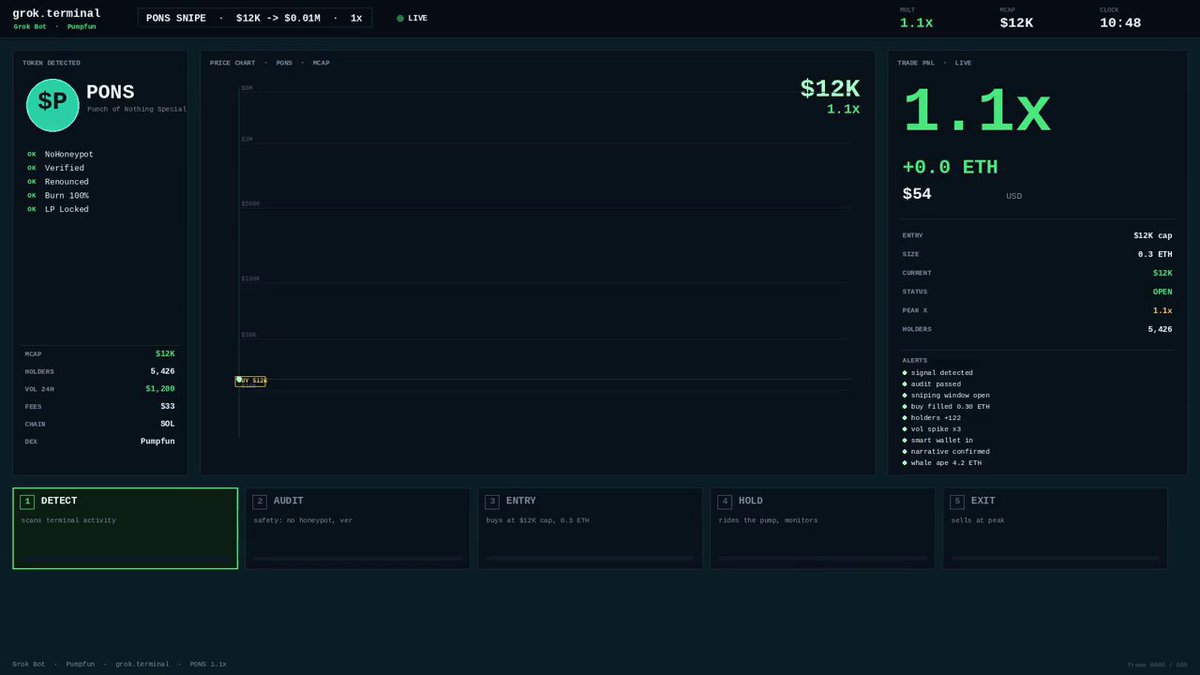Click the 'audit passed' alert
Image resolution: width=1200 pixels, height=675 pixels.
click(931, 384)
